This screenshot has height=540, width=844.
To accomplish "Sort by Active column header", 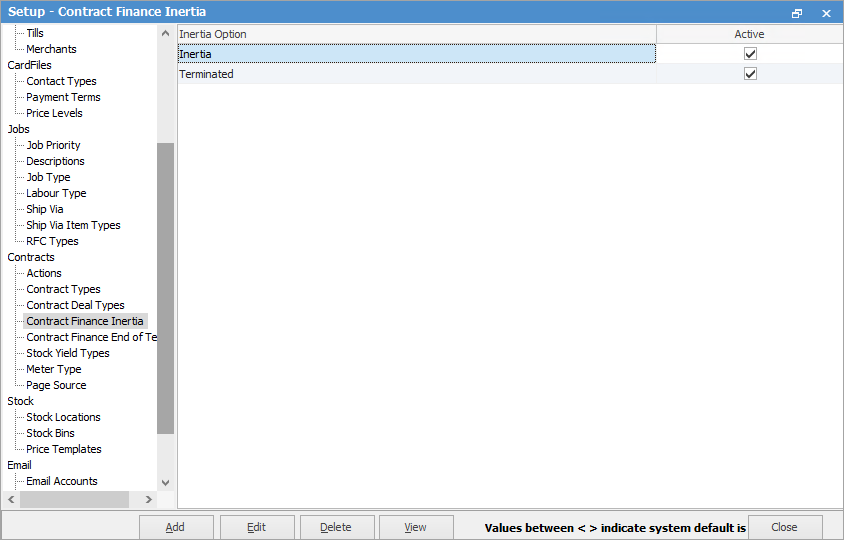I will (749, 34).
